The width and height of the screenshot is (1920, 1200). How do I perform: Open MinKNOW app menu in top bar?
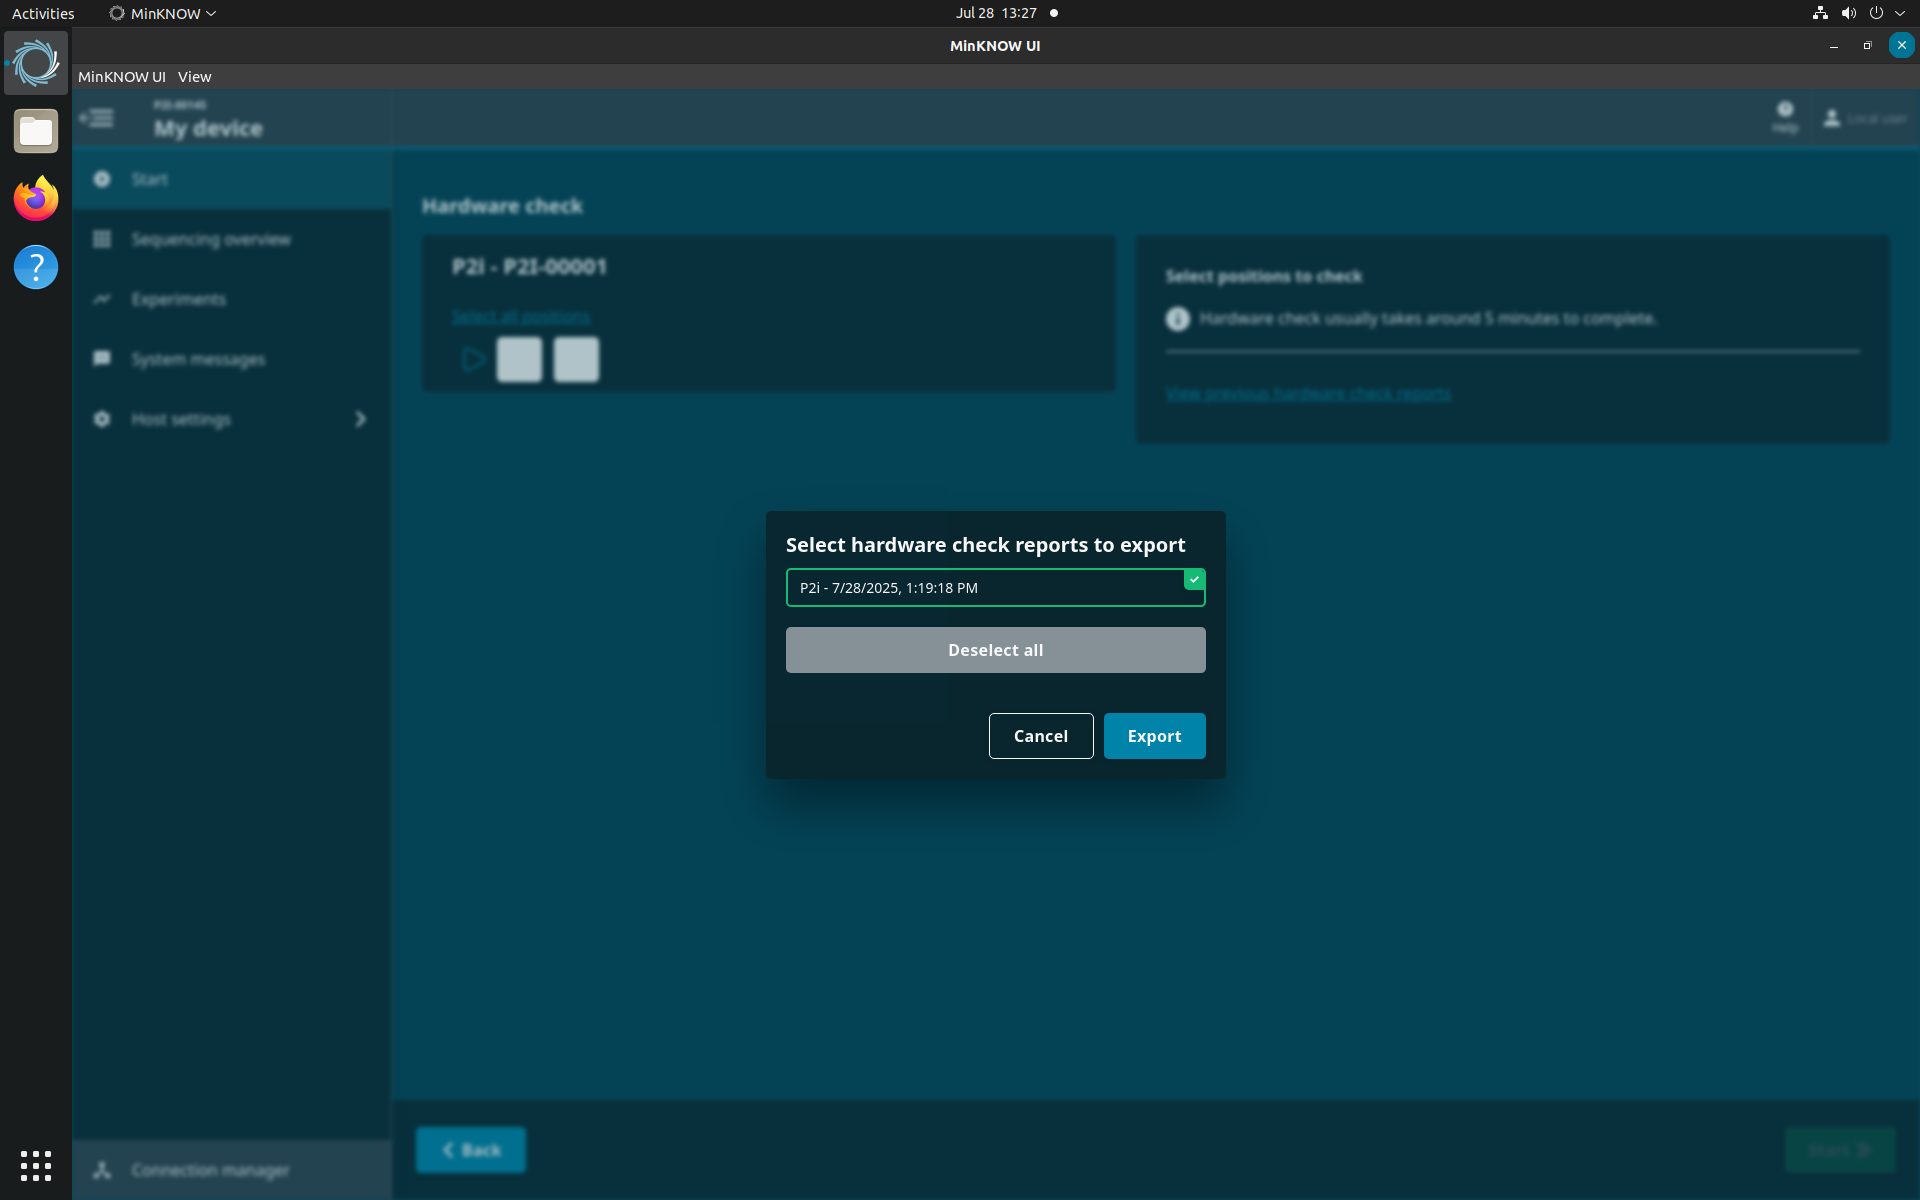pos(163,13)
